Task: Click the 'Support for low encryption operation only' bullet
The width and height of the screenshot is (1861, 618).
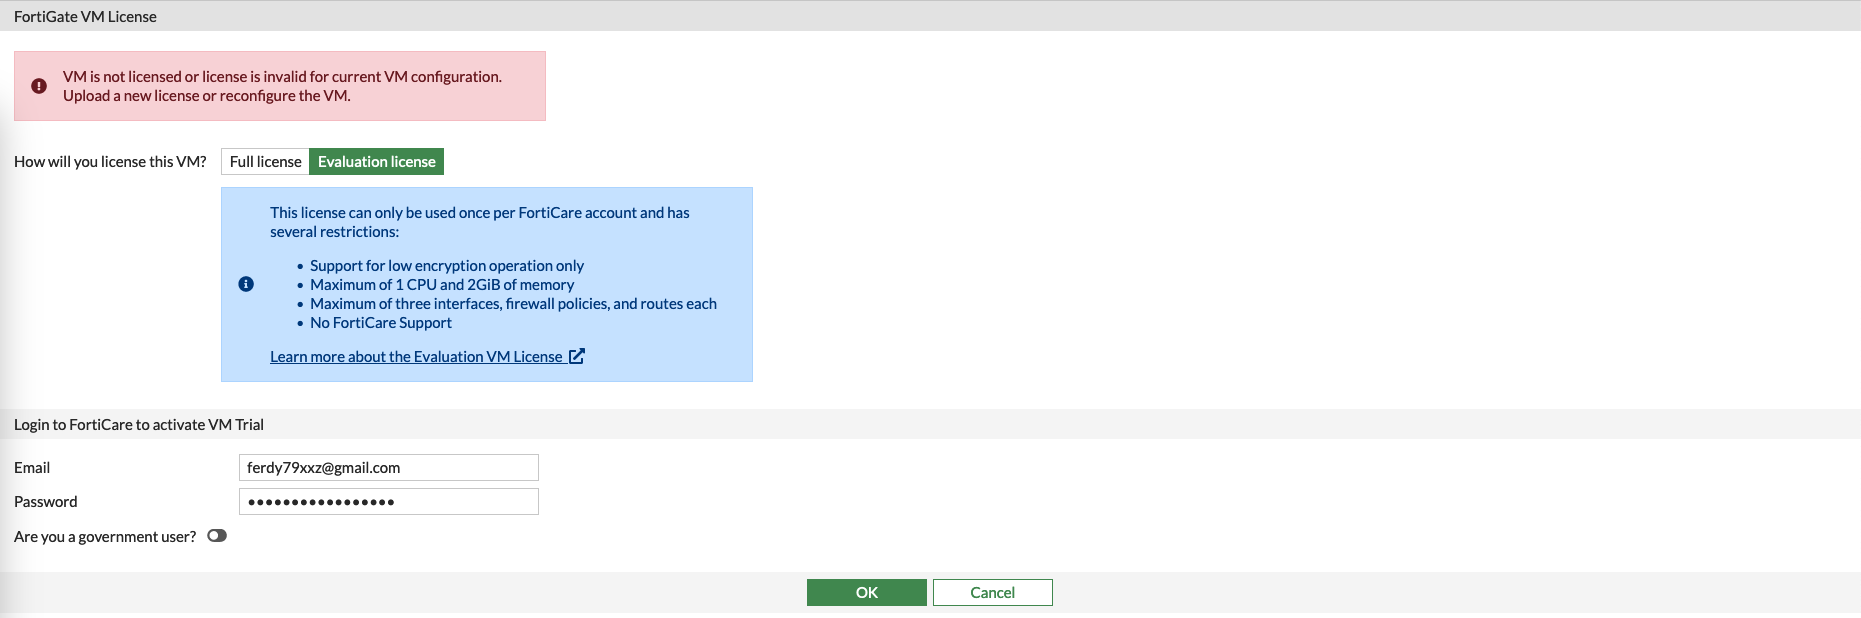Action: (x=447, y=266)
